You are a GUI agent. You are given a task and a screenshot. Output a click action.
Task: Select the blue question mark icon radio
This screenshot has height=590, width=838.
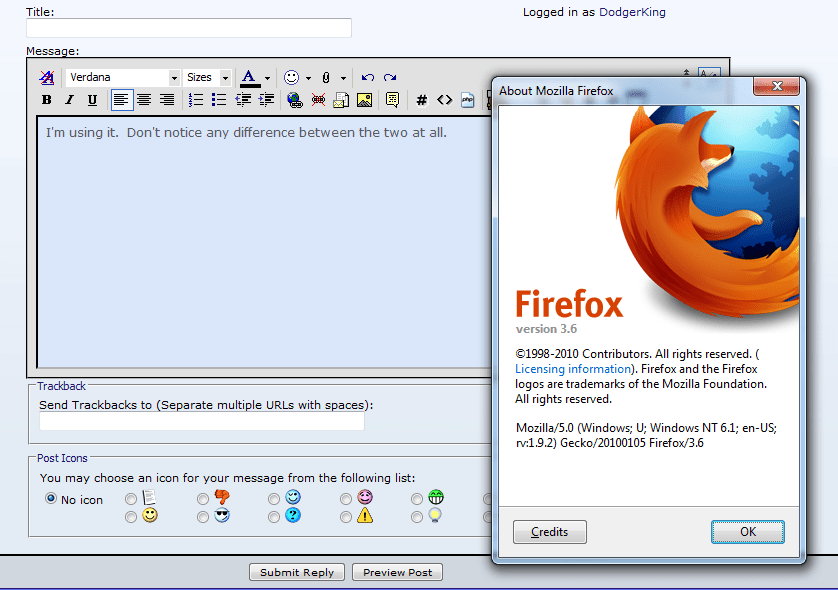point(274,517)
